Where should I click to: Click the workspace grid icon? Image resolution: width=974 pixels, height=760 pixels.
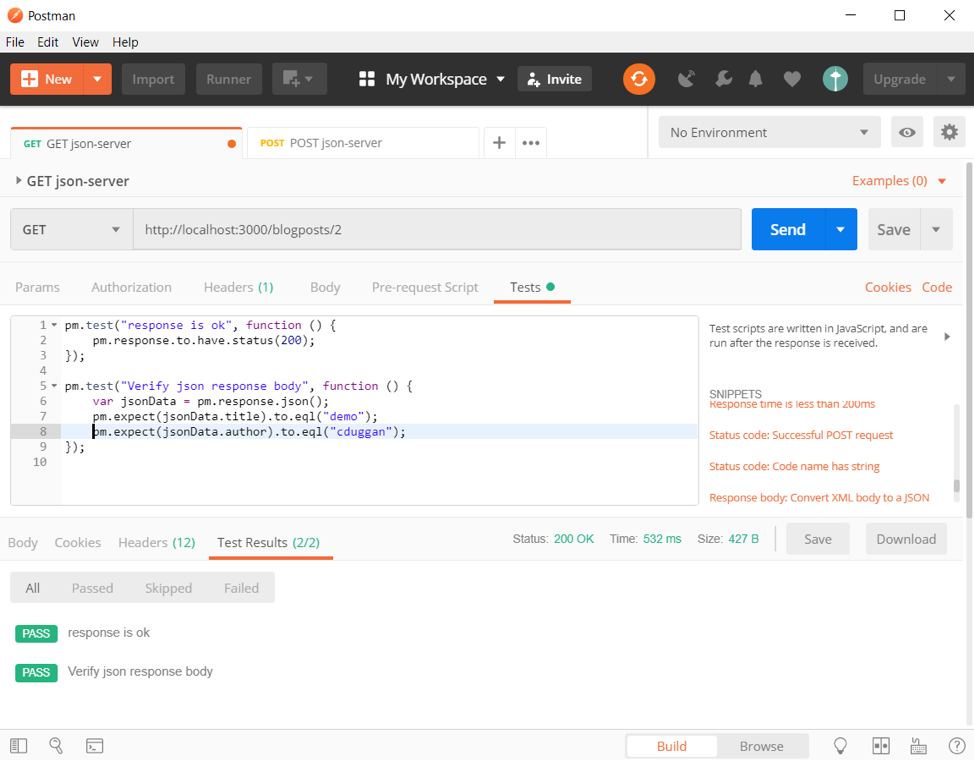click(x=366, y=79)
